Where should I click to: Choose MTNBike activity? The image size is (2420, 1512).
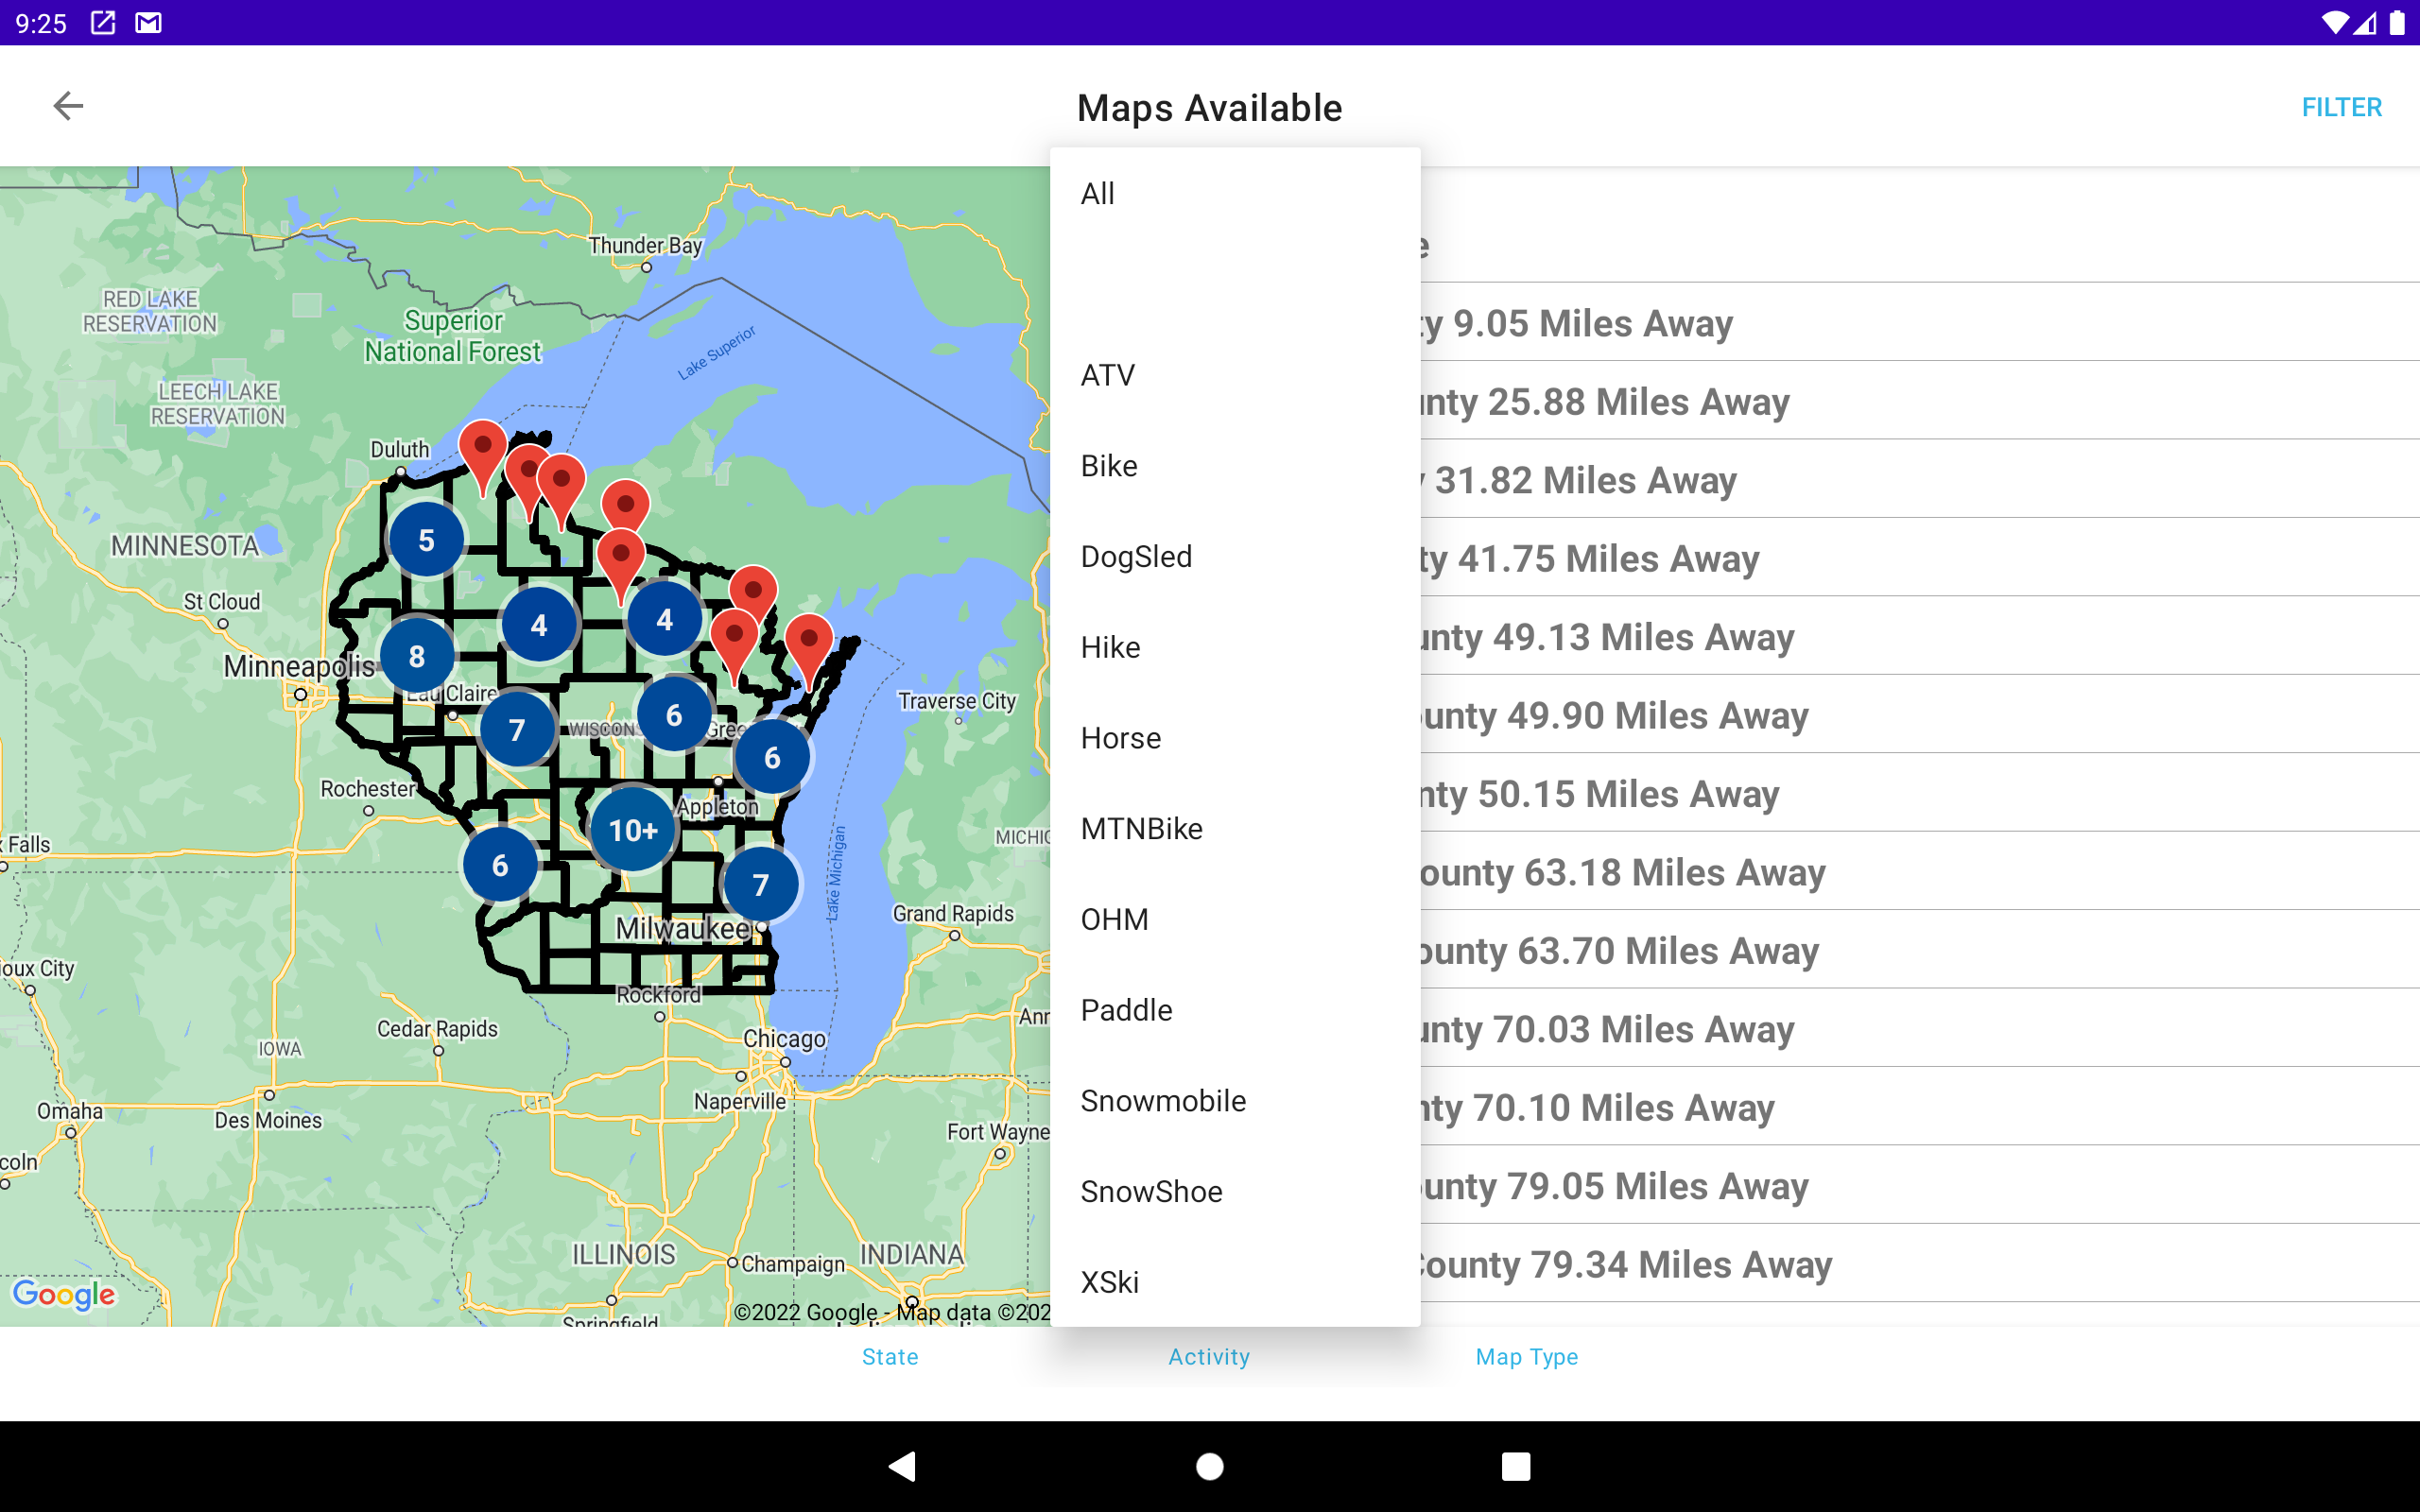(x=1235, y=829)
